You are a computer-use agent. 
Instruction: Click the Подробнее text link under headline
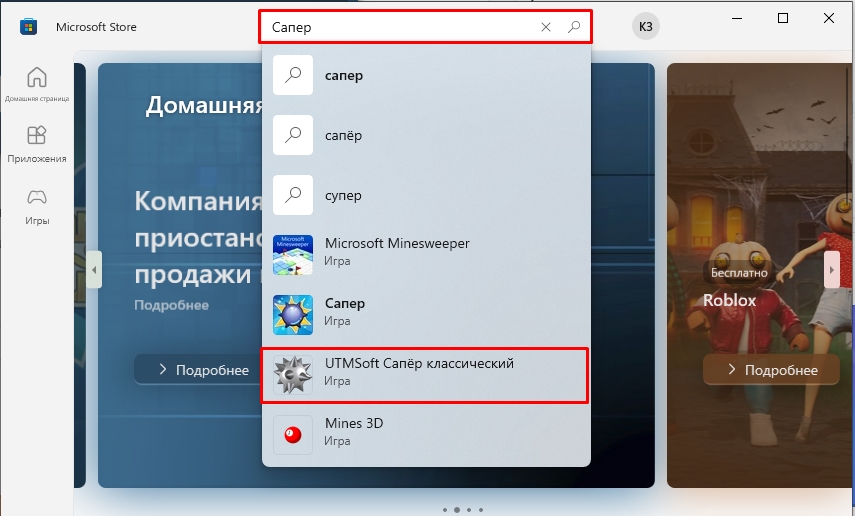[171, 305]
